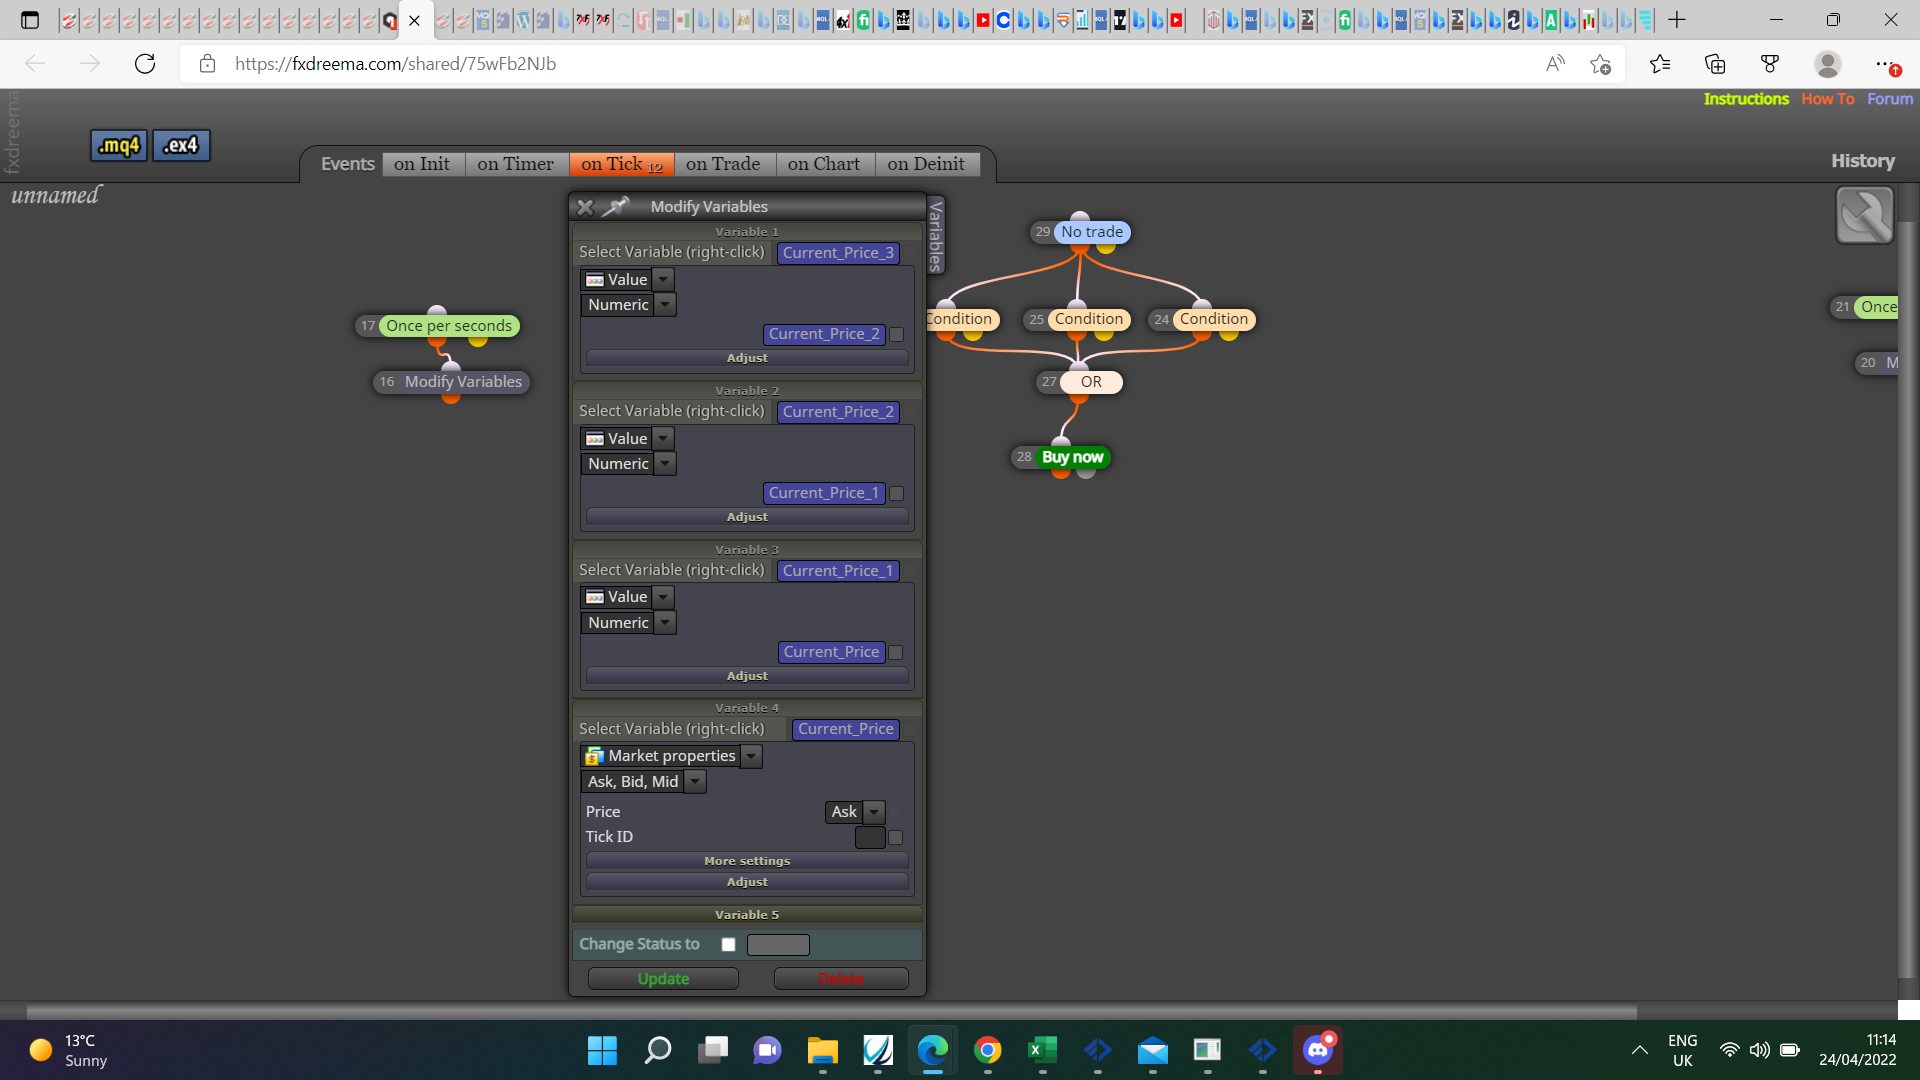Click the pin icon in dialog header
Viewport: 1920px width, 1080px height.
(615, 206)
